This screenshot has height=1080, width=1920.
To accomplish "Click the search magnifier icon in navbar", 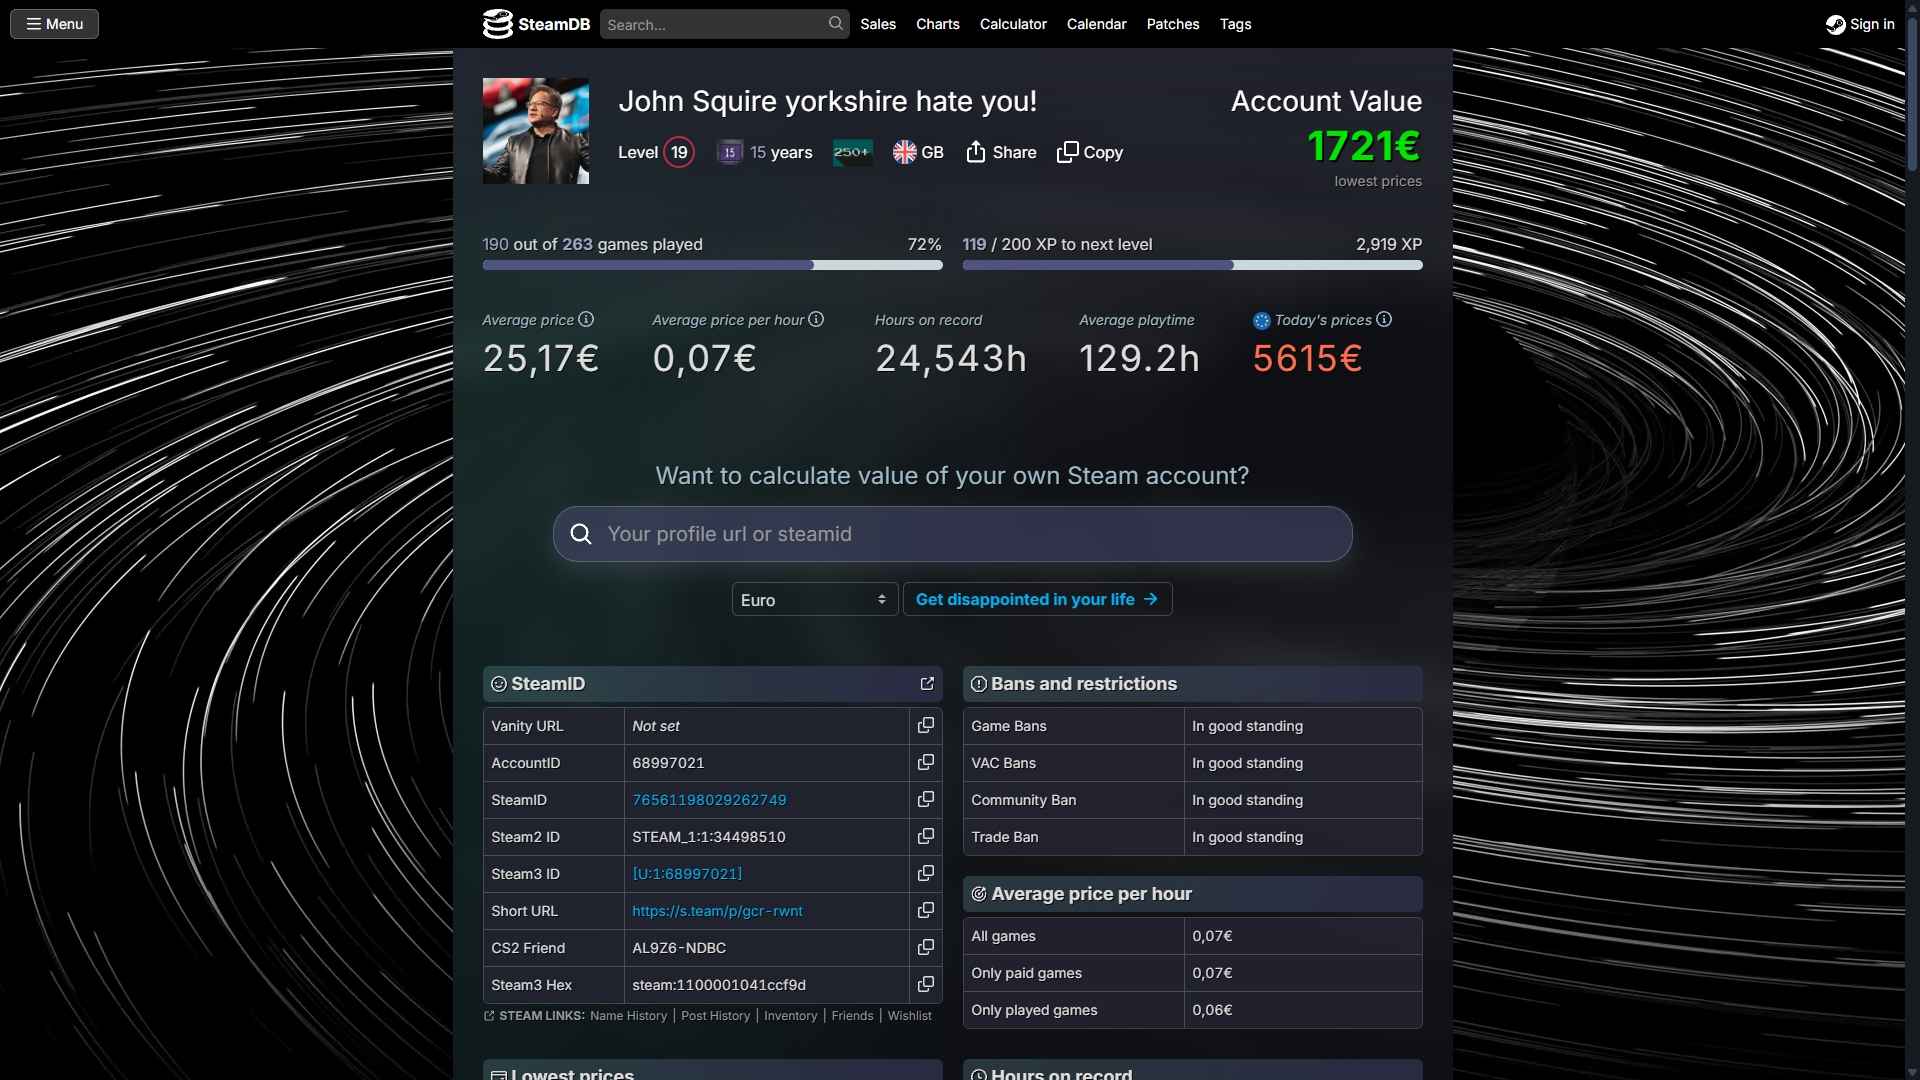I will pos(835,23).
